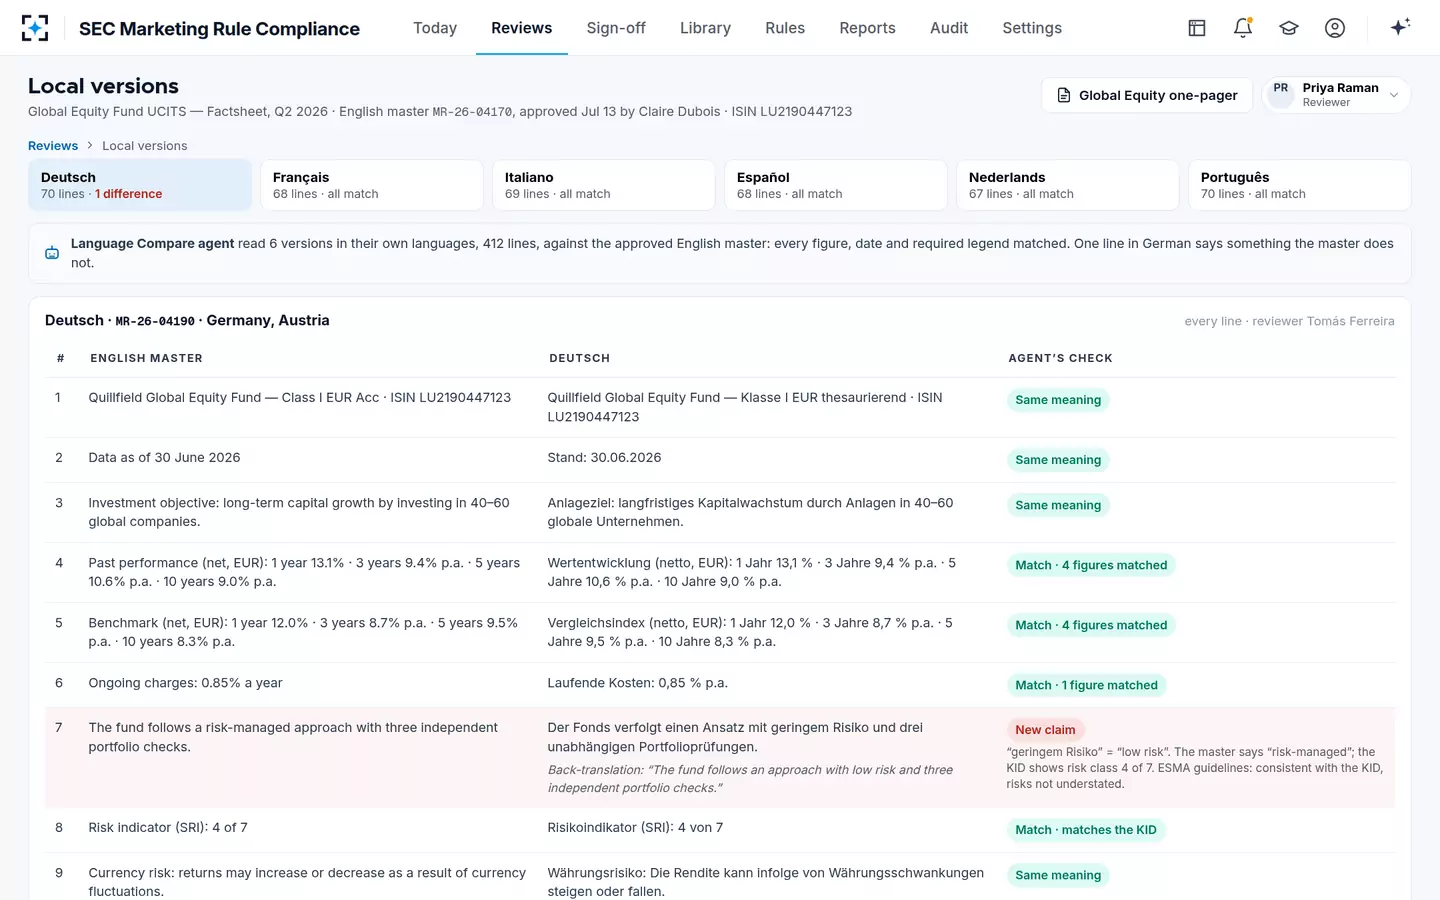Open the graduation cap learning icon

click(x=1289, y=28)
